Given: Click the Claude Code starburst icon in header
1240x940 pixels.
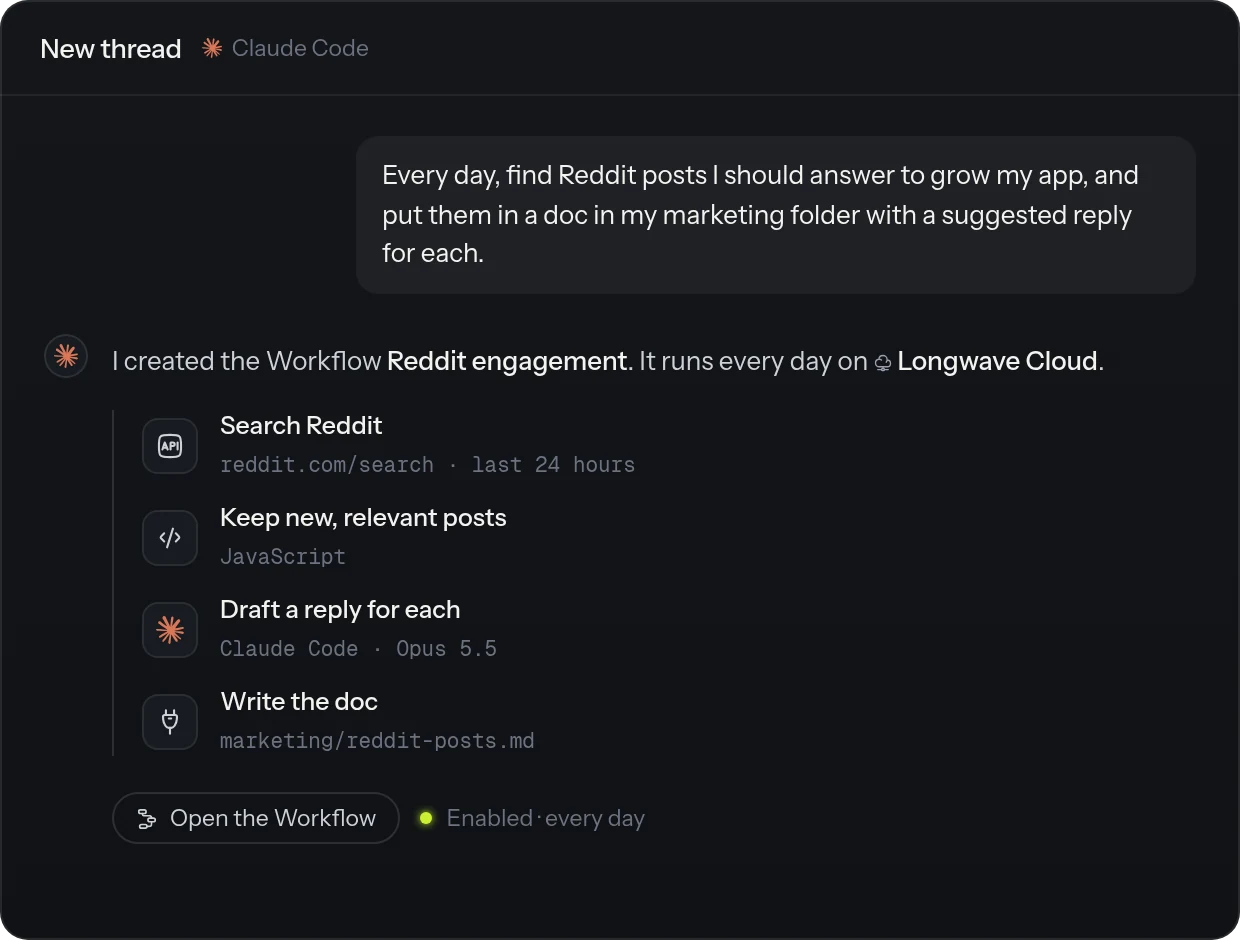Looking at the screenshot, I should click(x=212, y=48).
